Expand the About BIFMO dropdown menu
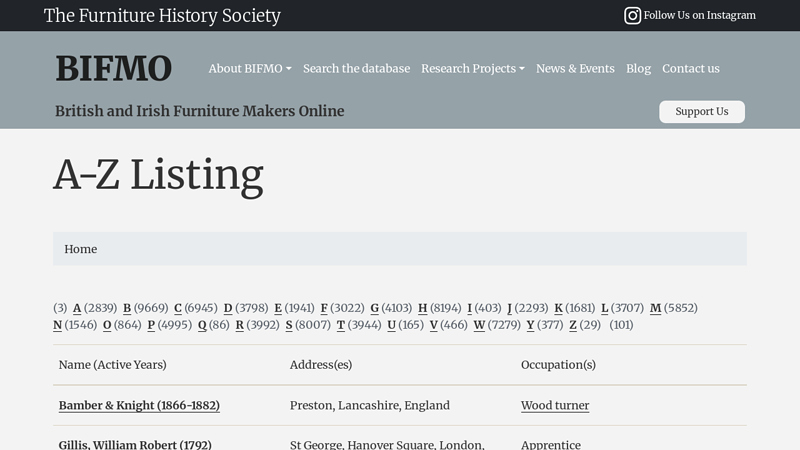 [x=250, y=68]
